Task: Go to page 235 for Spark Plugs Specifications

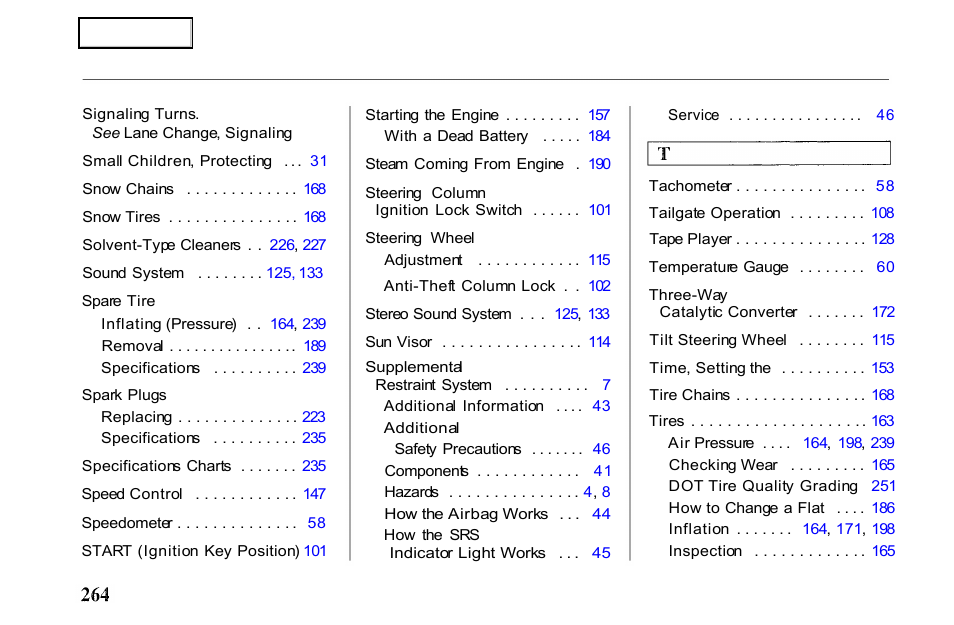Action: point(314,438)
